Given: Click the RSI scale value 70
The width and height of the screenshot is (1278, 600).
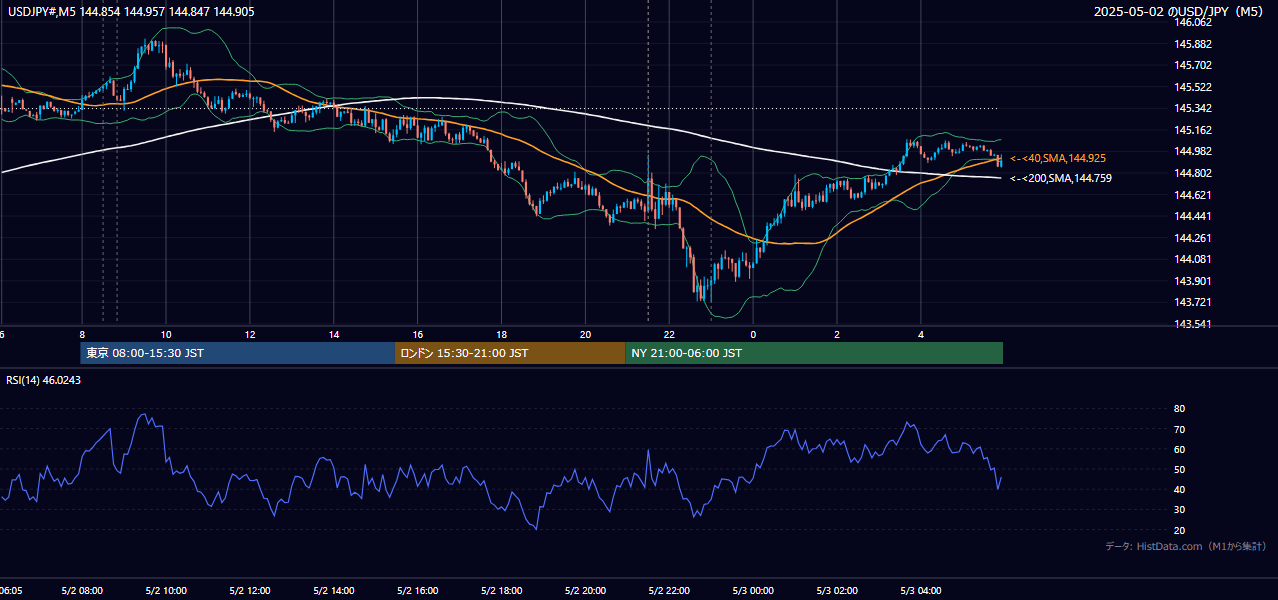Looking at the screenshot, I should pos(1180,429).
